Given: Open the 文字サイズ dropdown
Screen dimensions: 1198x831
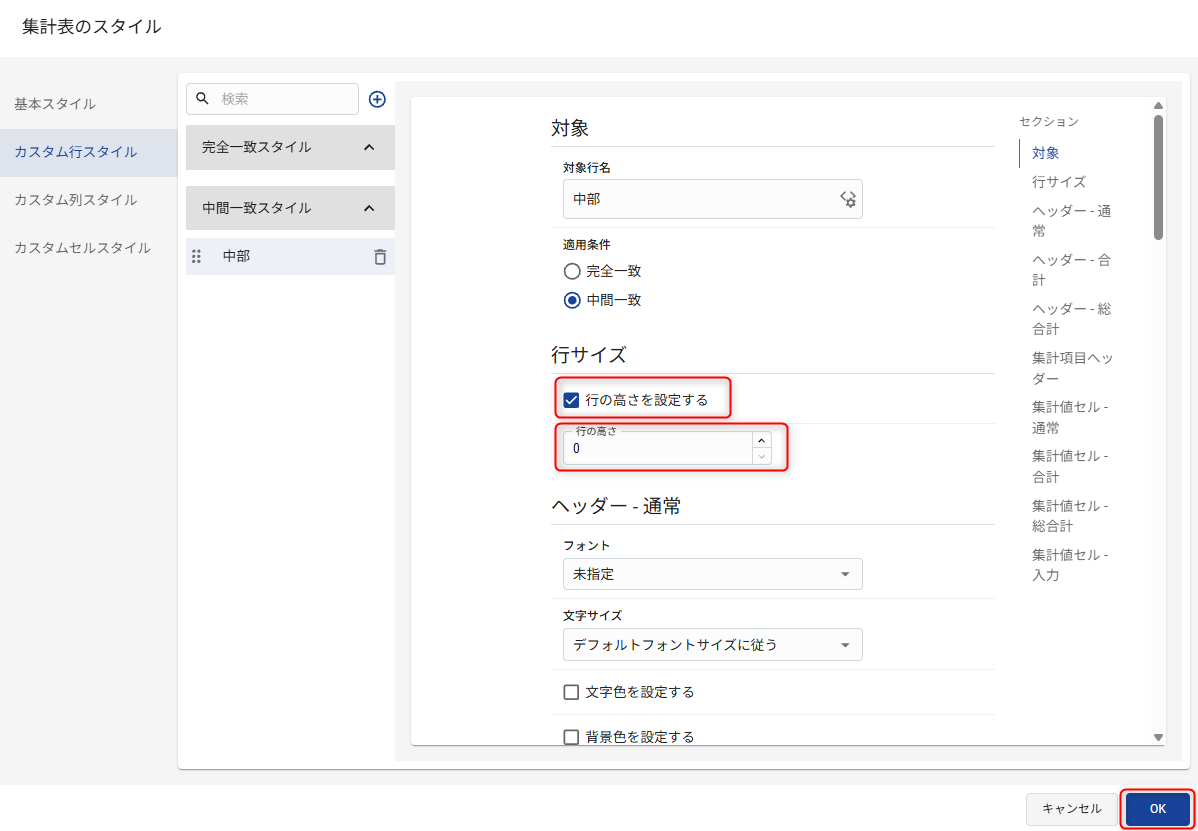Looking at the screenshot, I should 712,645.
